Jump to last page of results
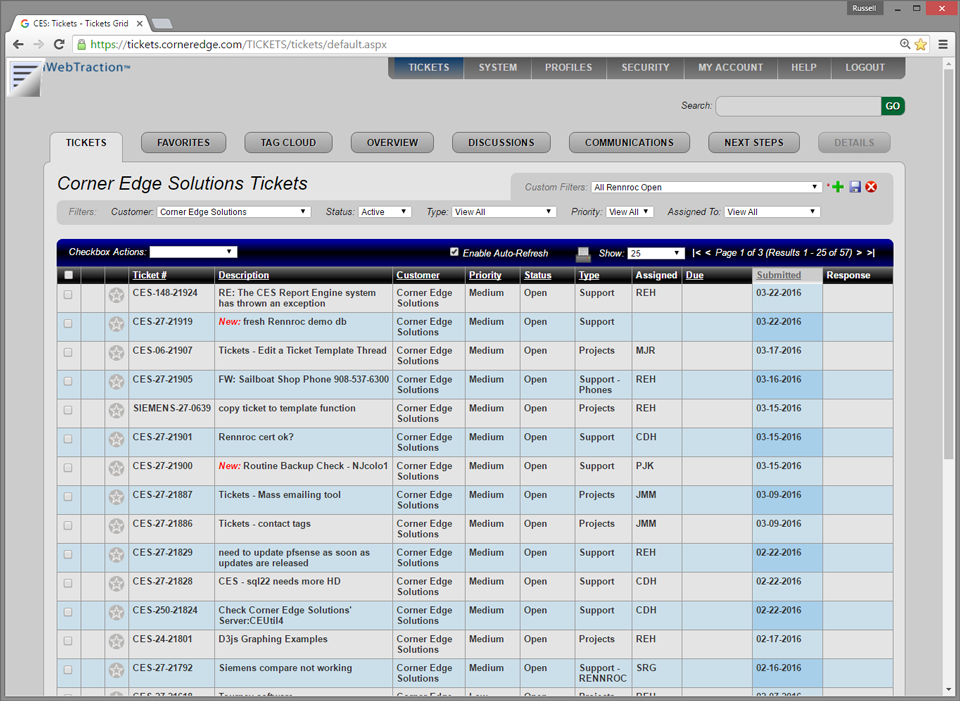Image resolution: width=960 pixels, height=701 pixels. click(x=871, y=253)
